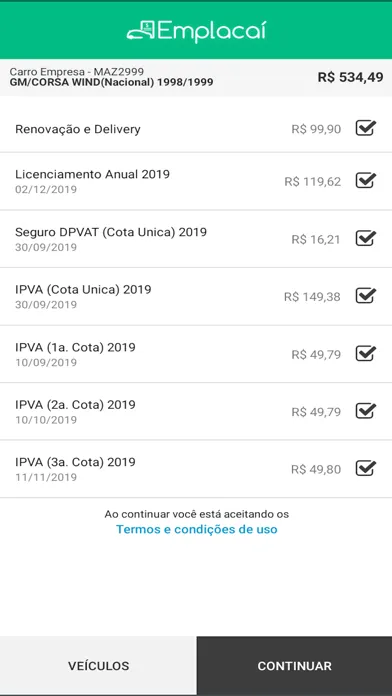Open the Termos e condições de uso link
The height and width of the screenshot is (696, 392).
[197, 529]
